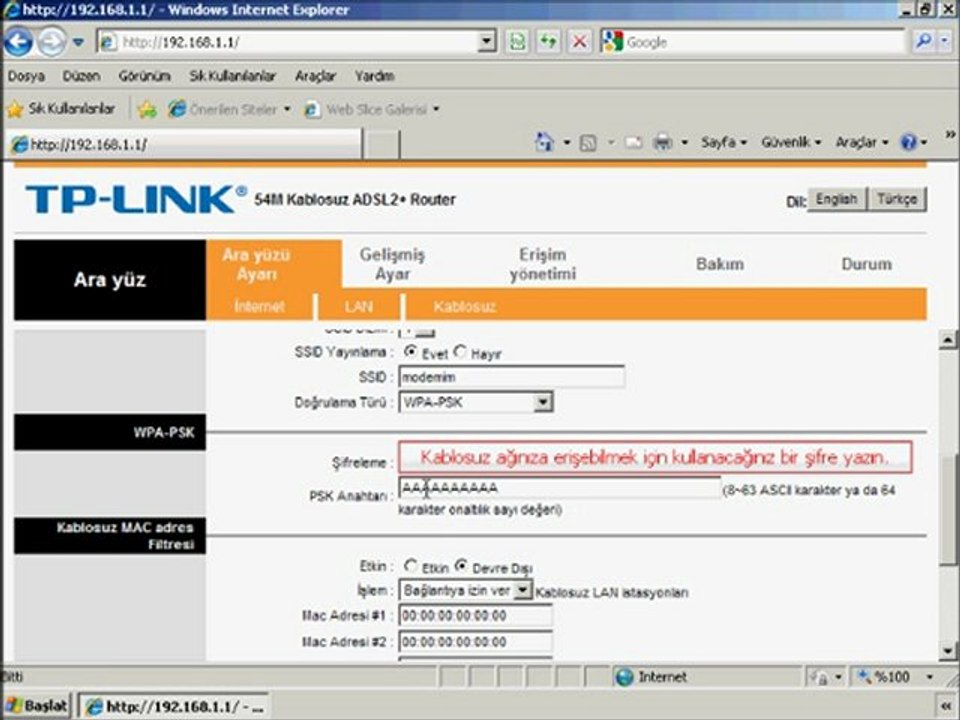Go to the Kablosuz submenu
This screenshot has width=960, height=720.
(x=465, y=306)
